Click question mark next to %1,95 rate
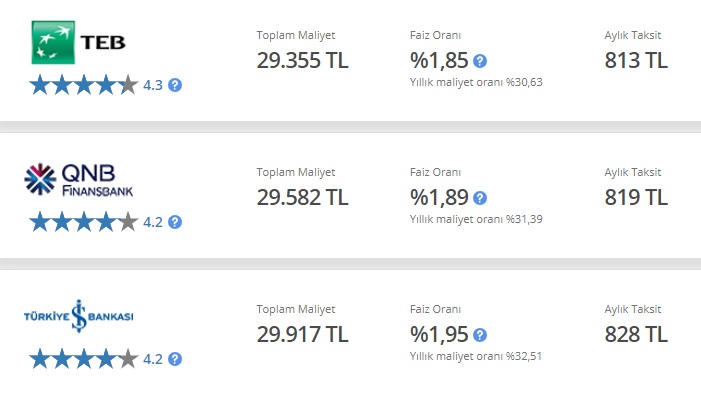Screen dimensions: 701x395 (480, 335)
